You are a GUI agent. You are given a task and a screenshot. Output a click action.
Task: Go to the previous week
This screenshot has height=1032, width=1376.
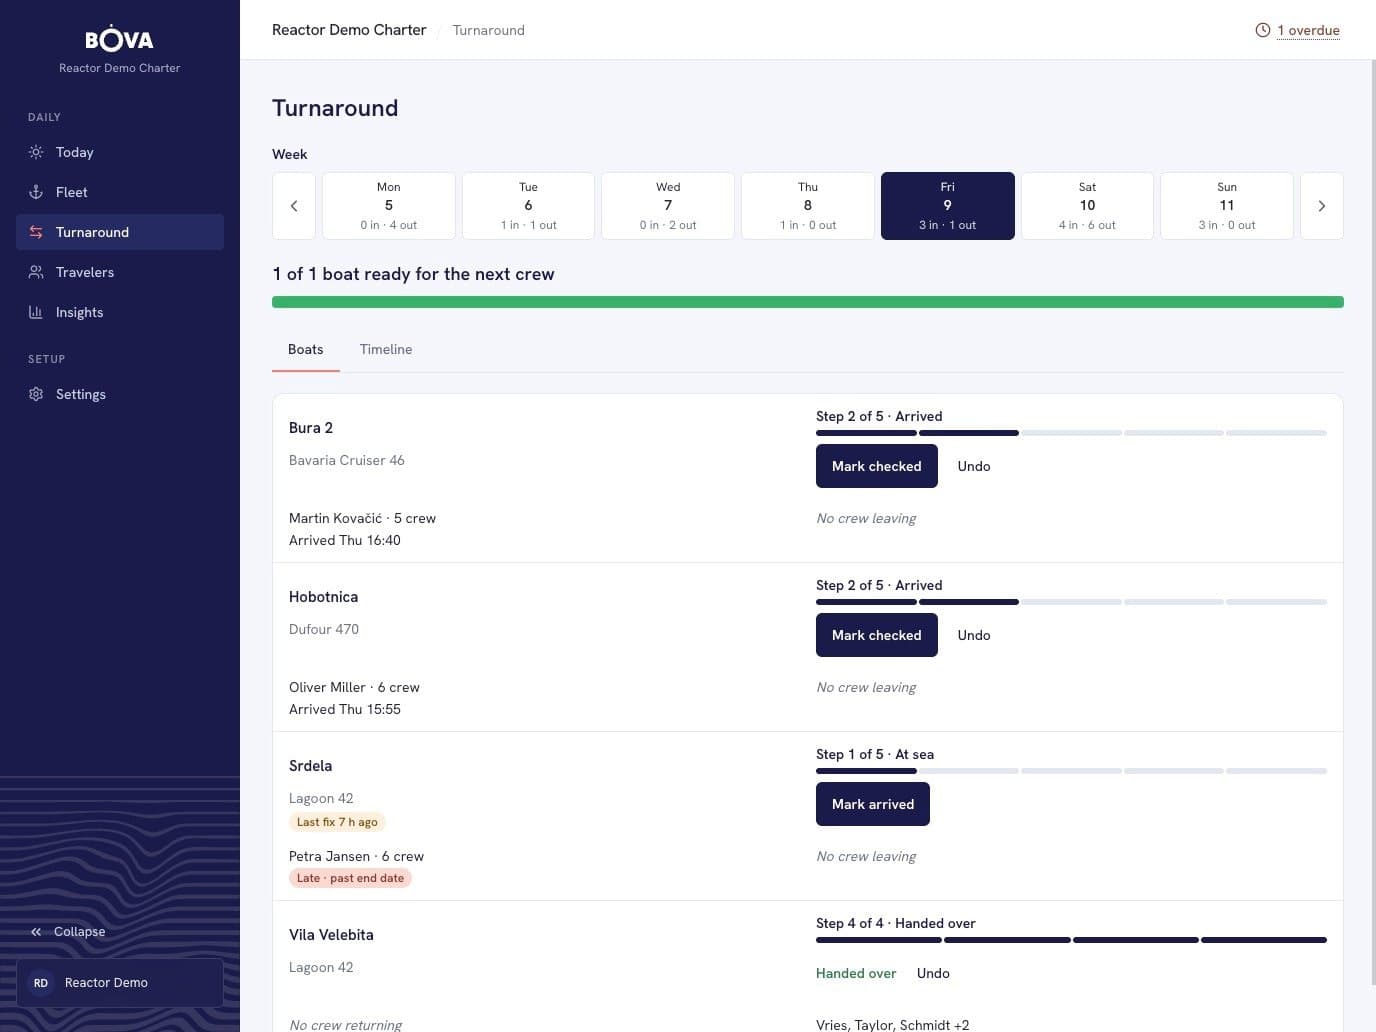294,206
